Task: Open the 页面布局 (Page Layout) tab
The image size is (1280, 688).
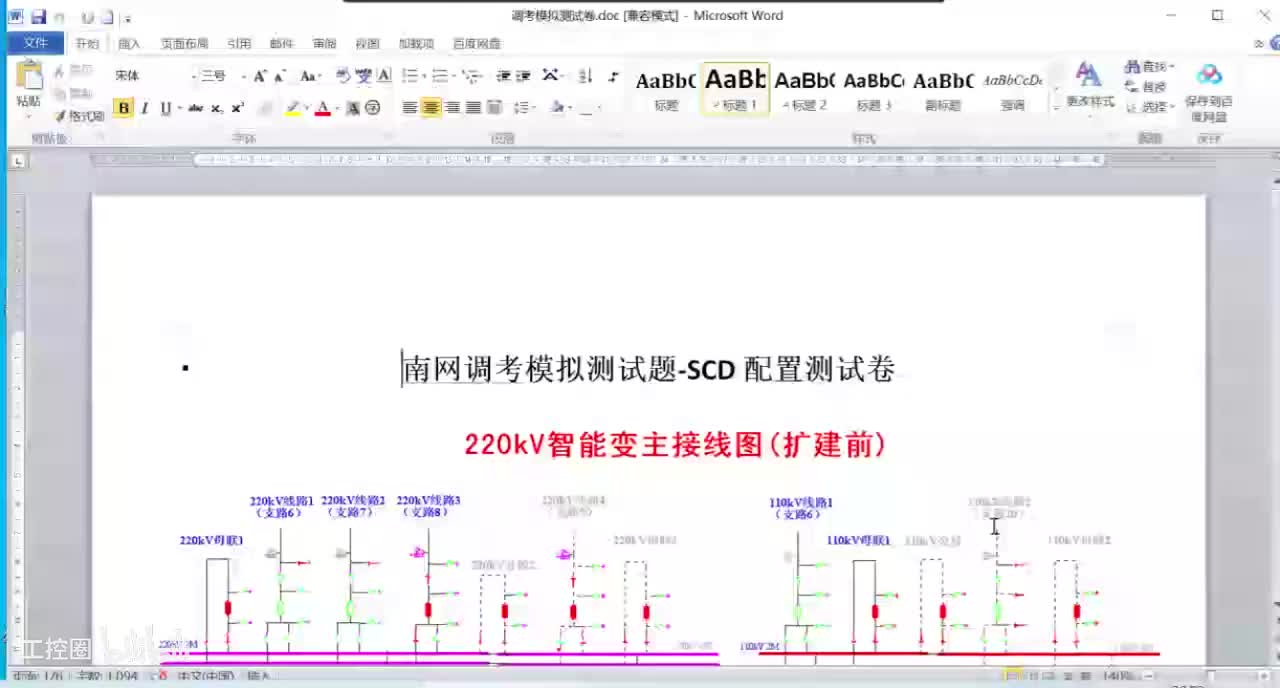Action: 184,44
